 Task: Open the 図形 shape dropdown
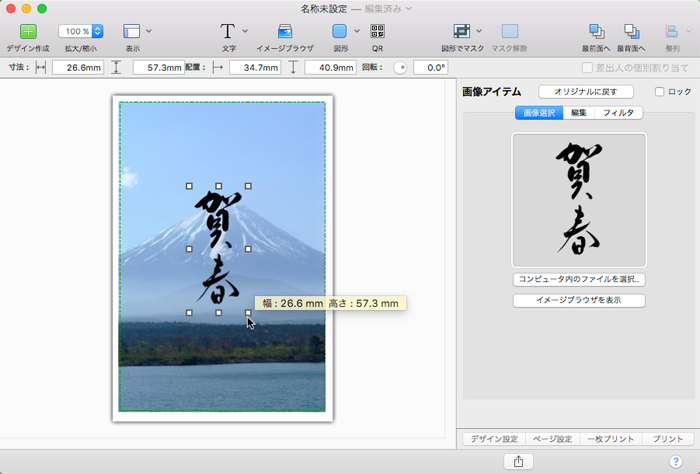357,31
